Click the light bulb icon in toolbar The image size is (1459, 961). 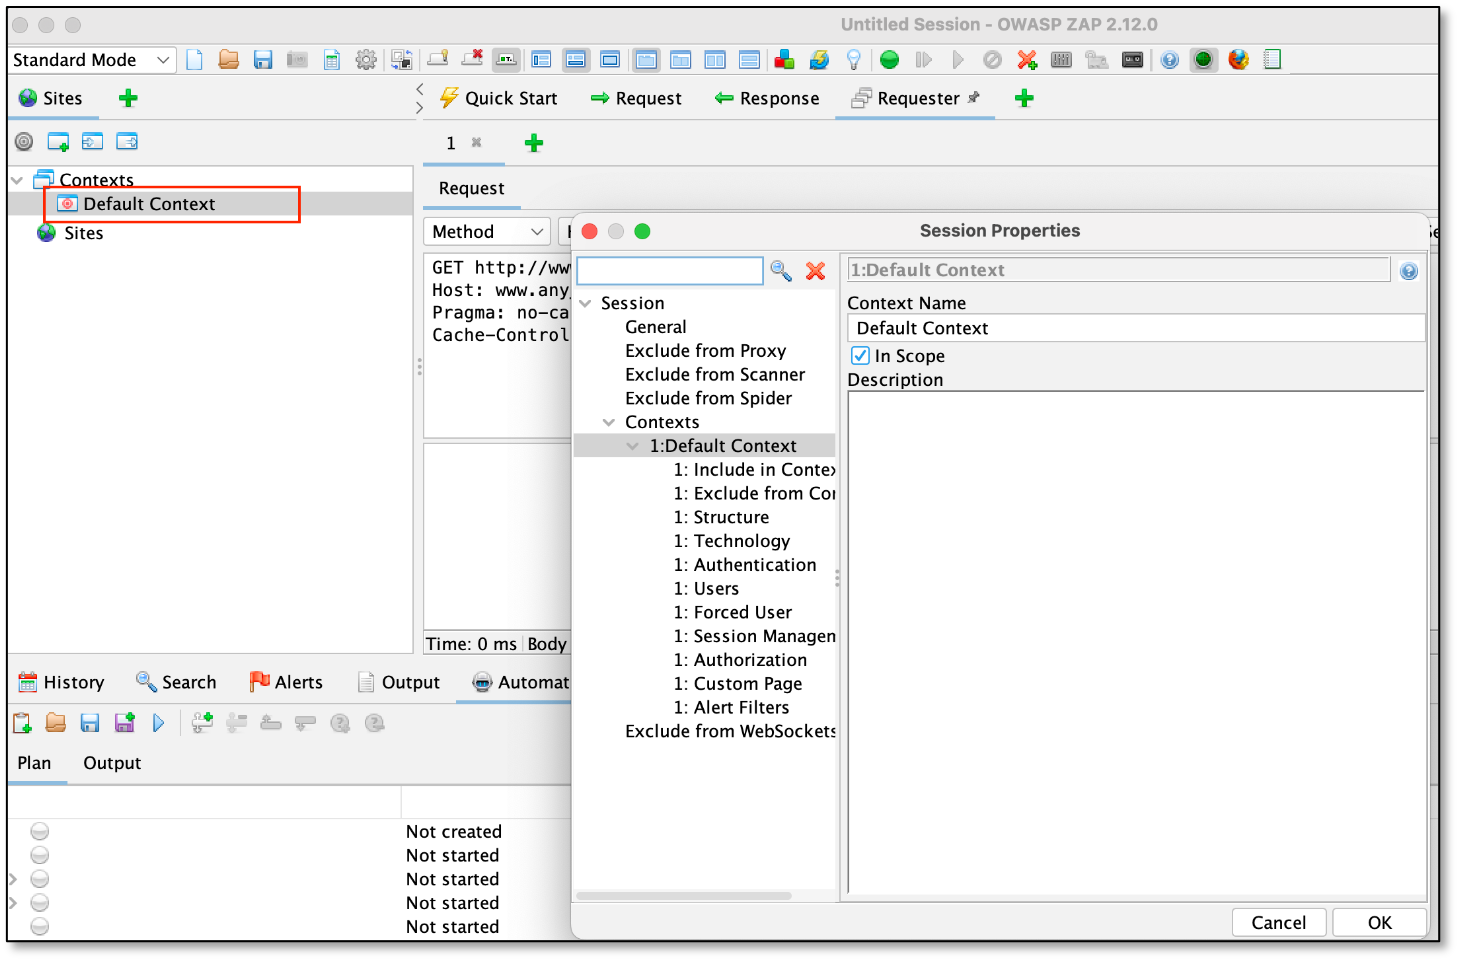pyautogui.click(x=854, y=60)
